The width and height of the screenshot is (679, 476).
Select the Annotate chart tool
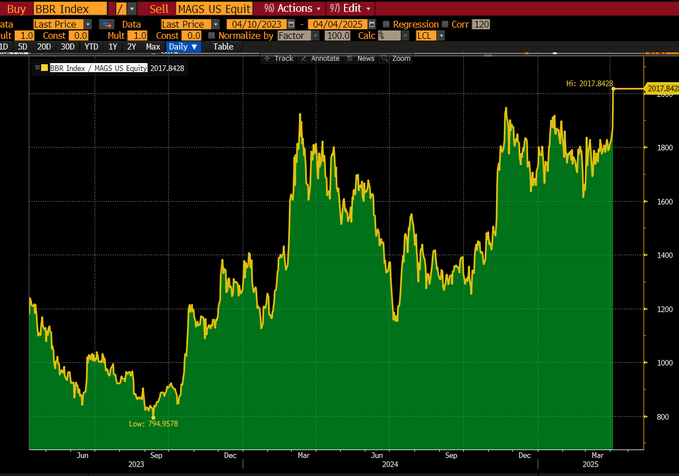click(322, 59)
